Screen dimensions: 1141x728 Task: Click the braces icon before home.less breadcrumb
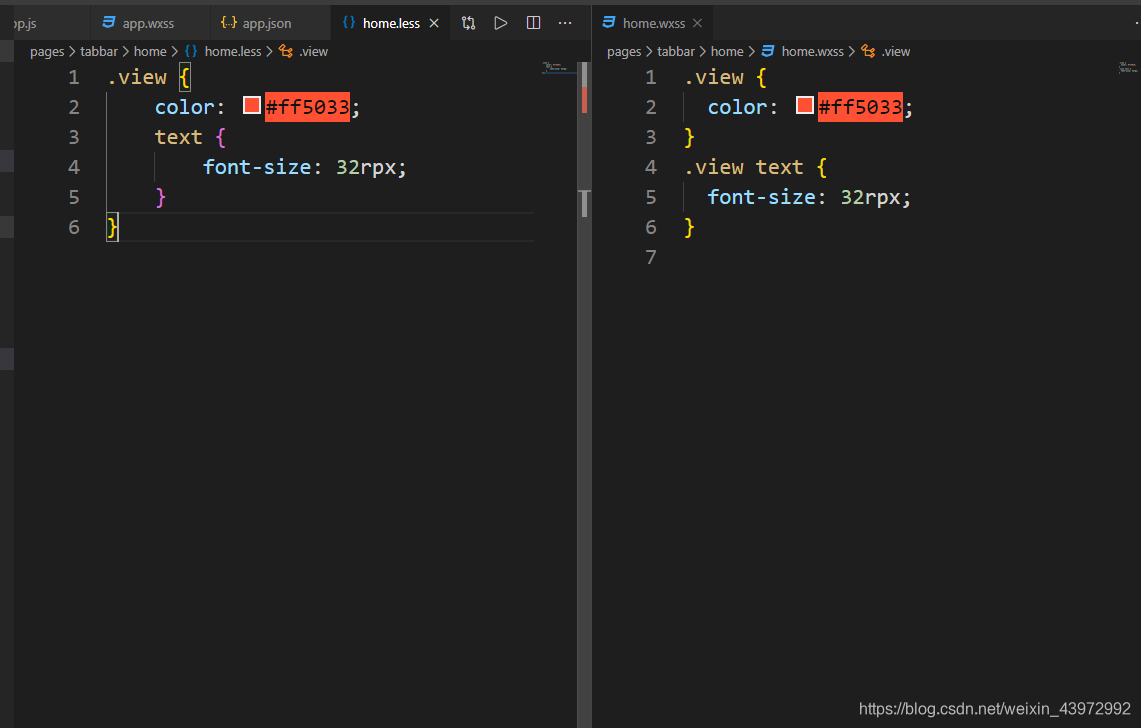click(191, 52)
